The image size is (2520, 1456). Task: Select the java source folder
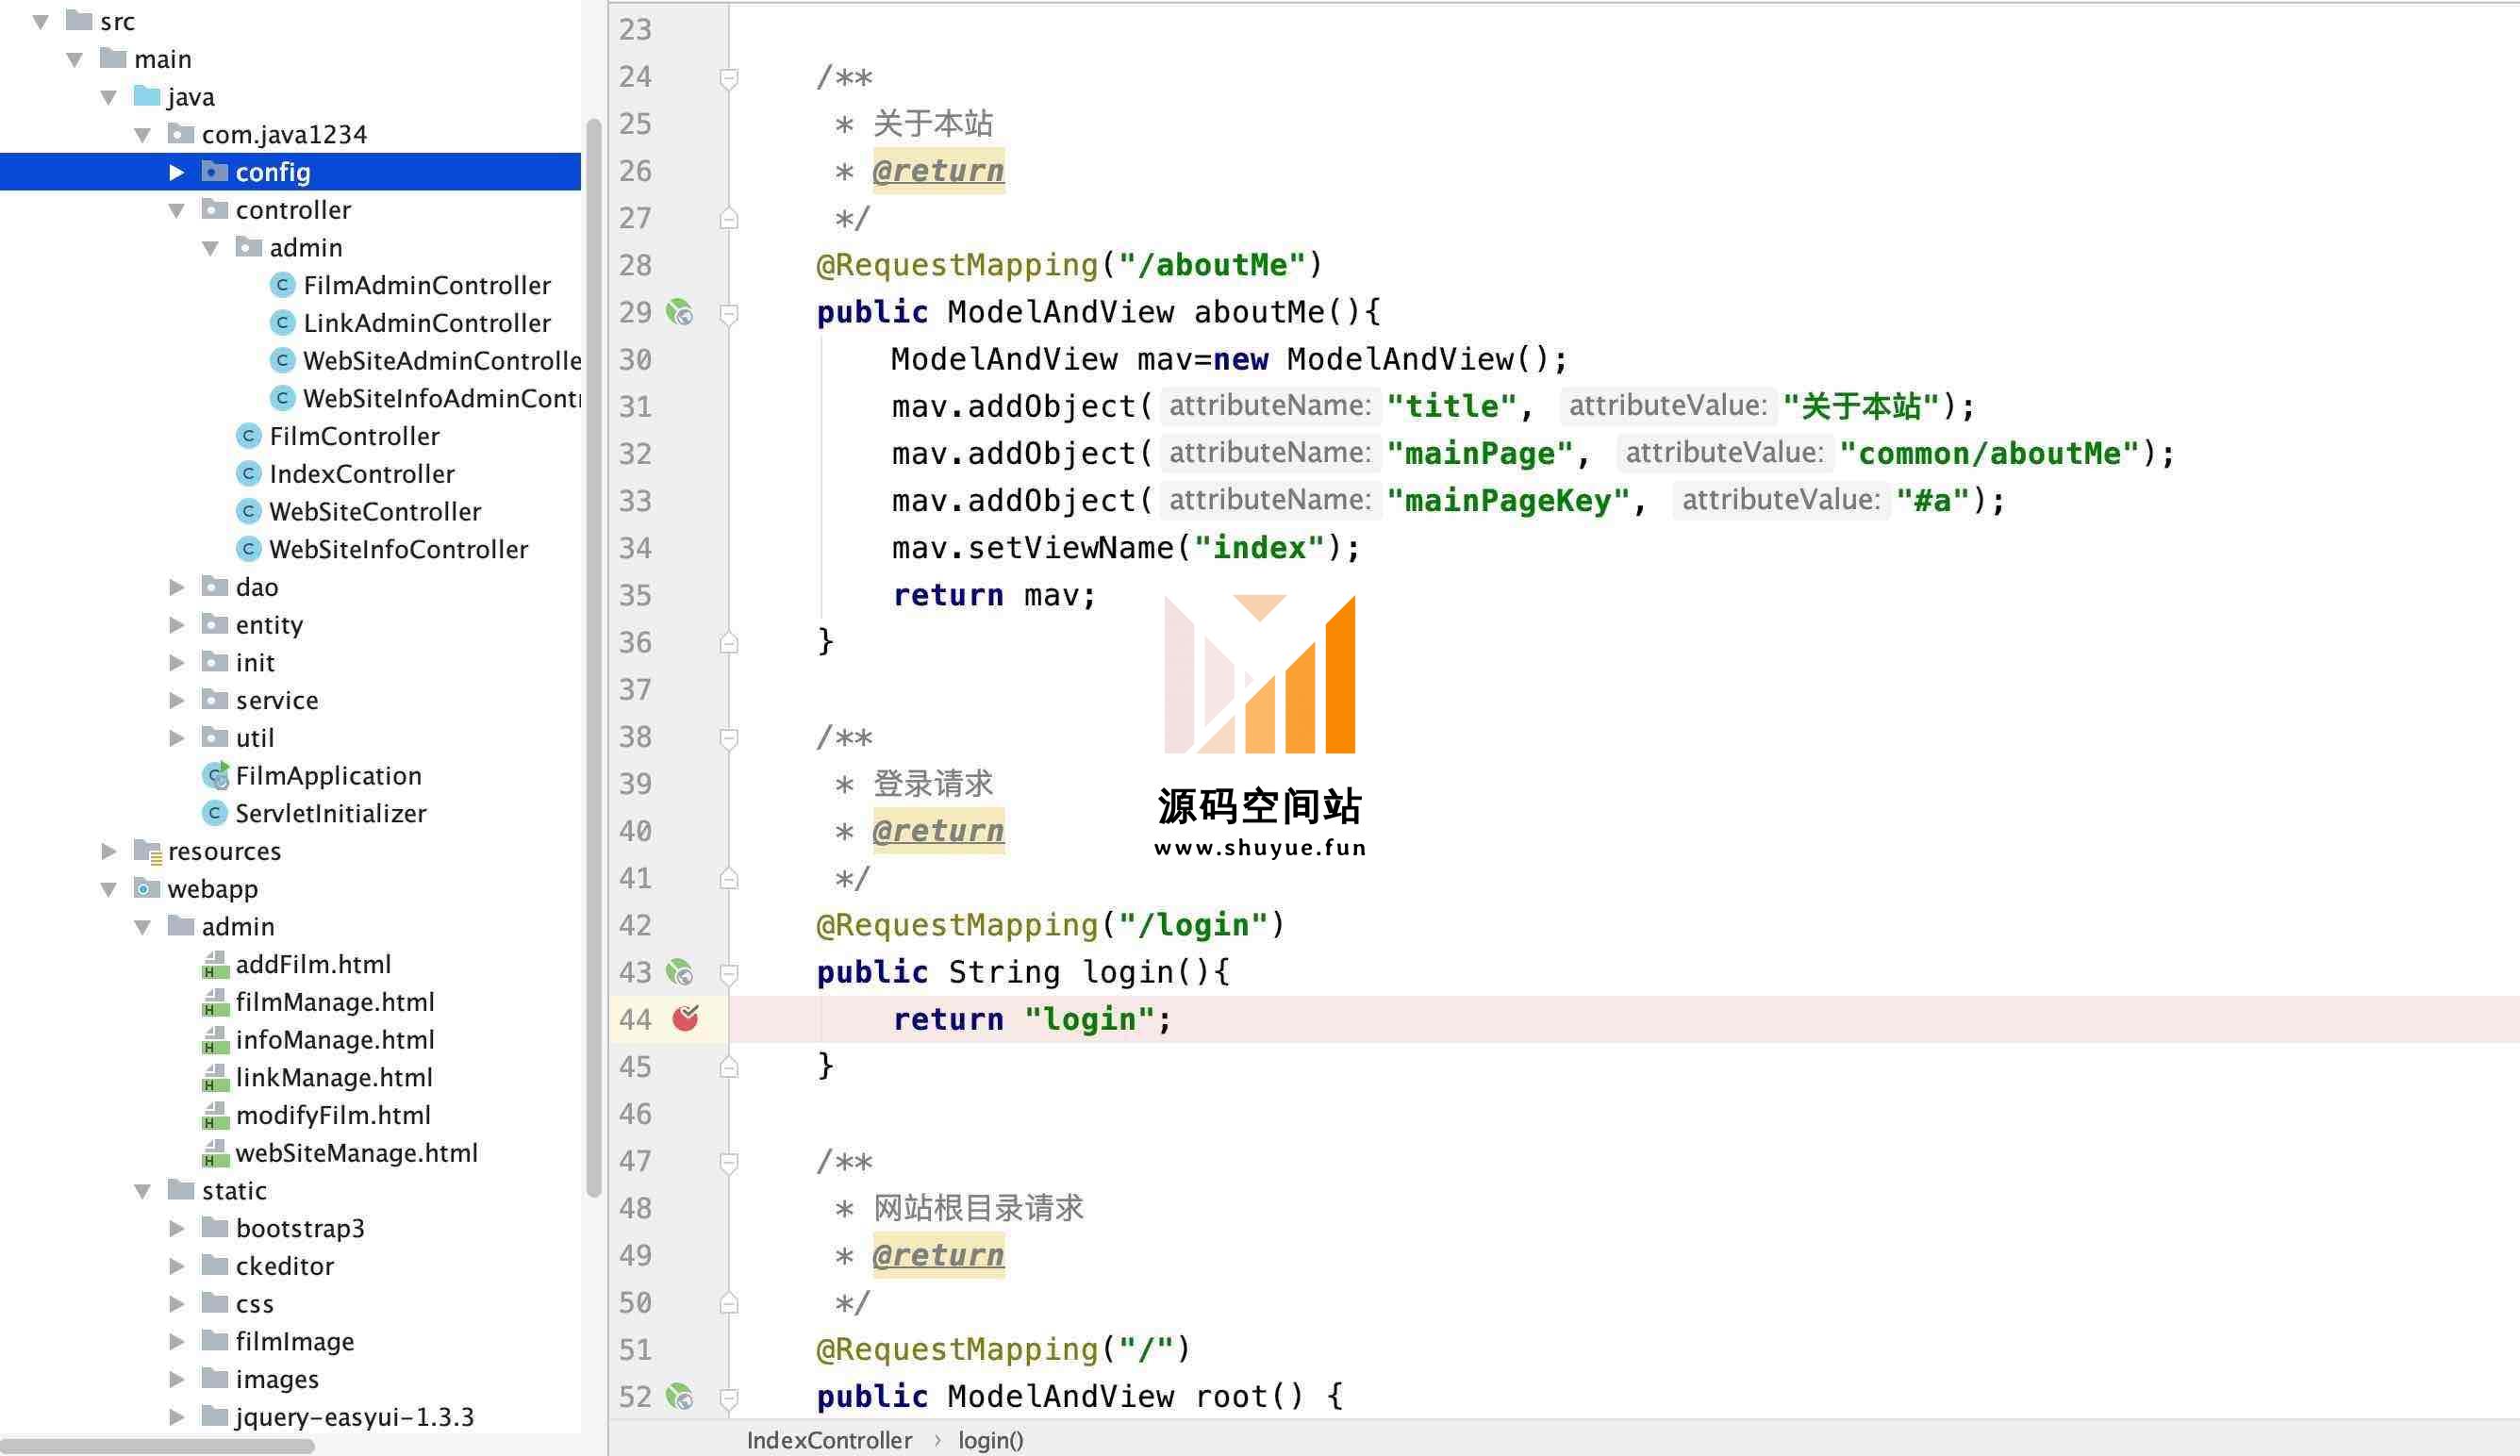point(175,97)
